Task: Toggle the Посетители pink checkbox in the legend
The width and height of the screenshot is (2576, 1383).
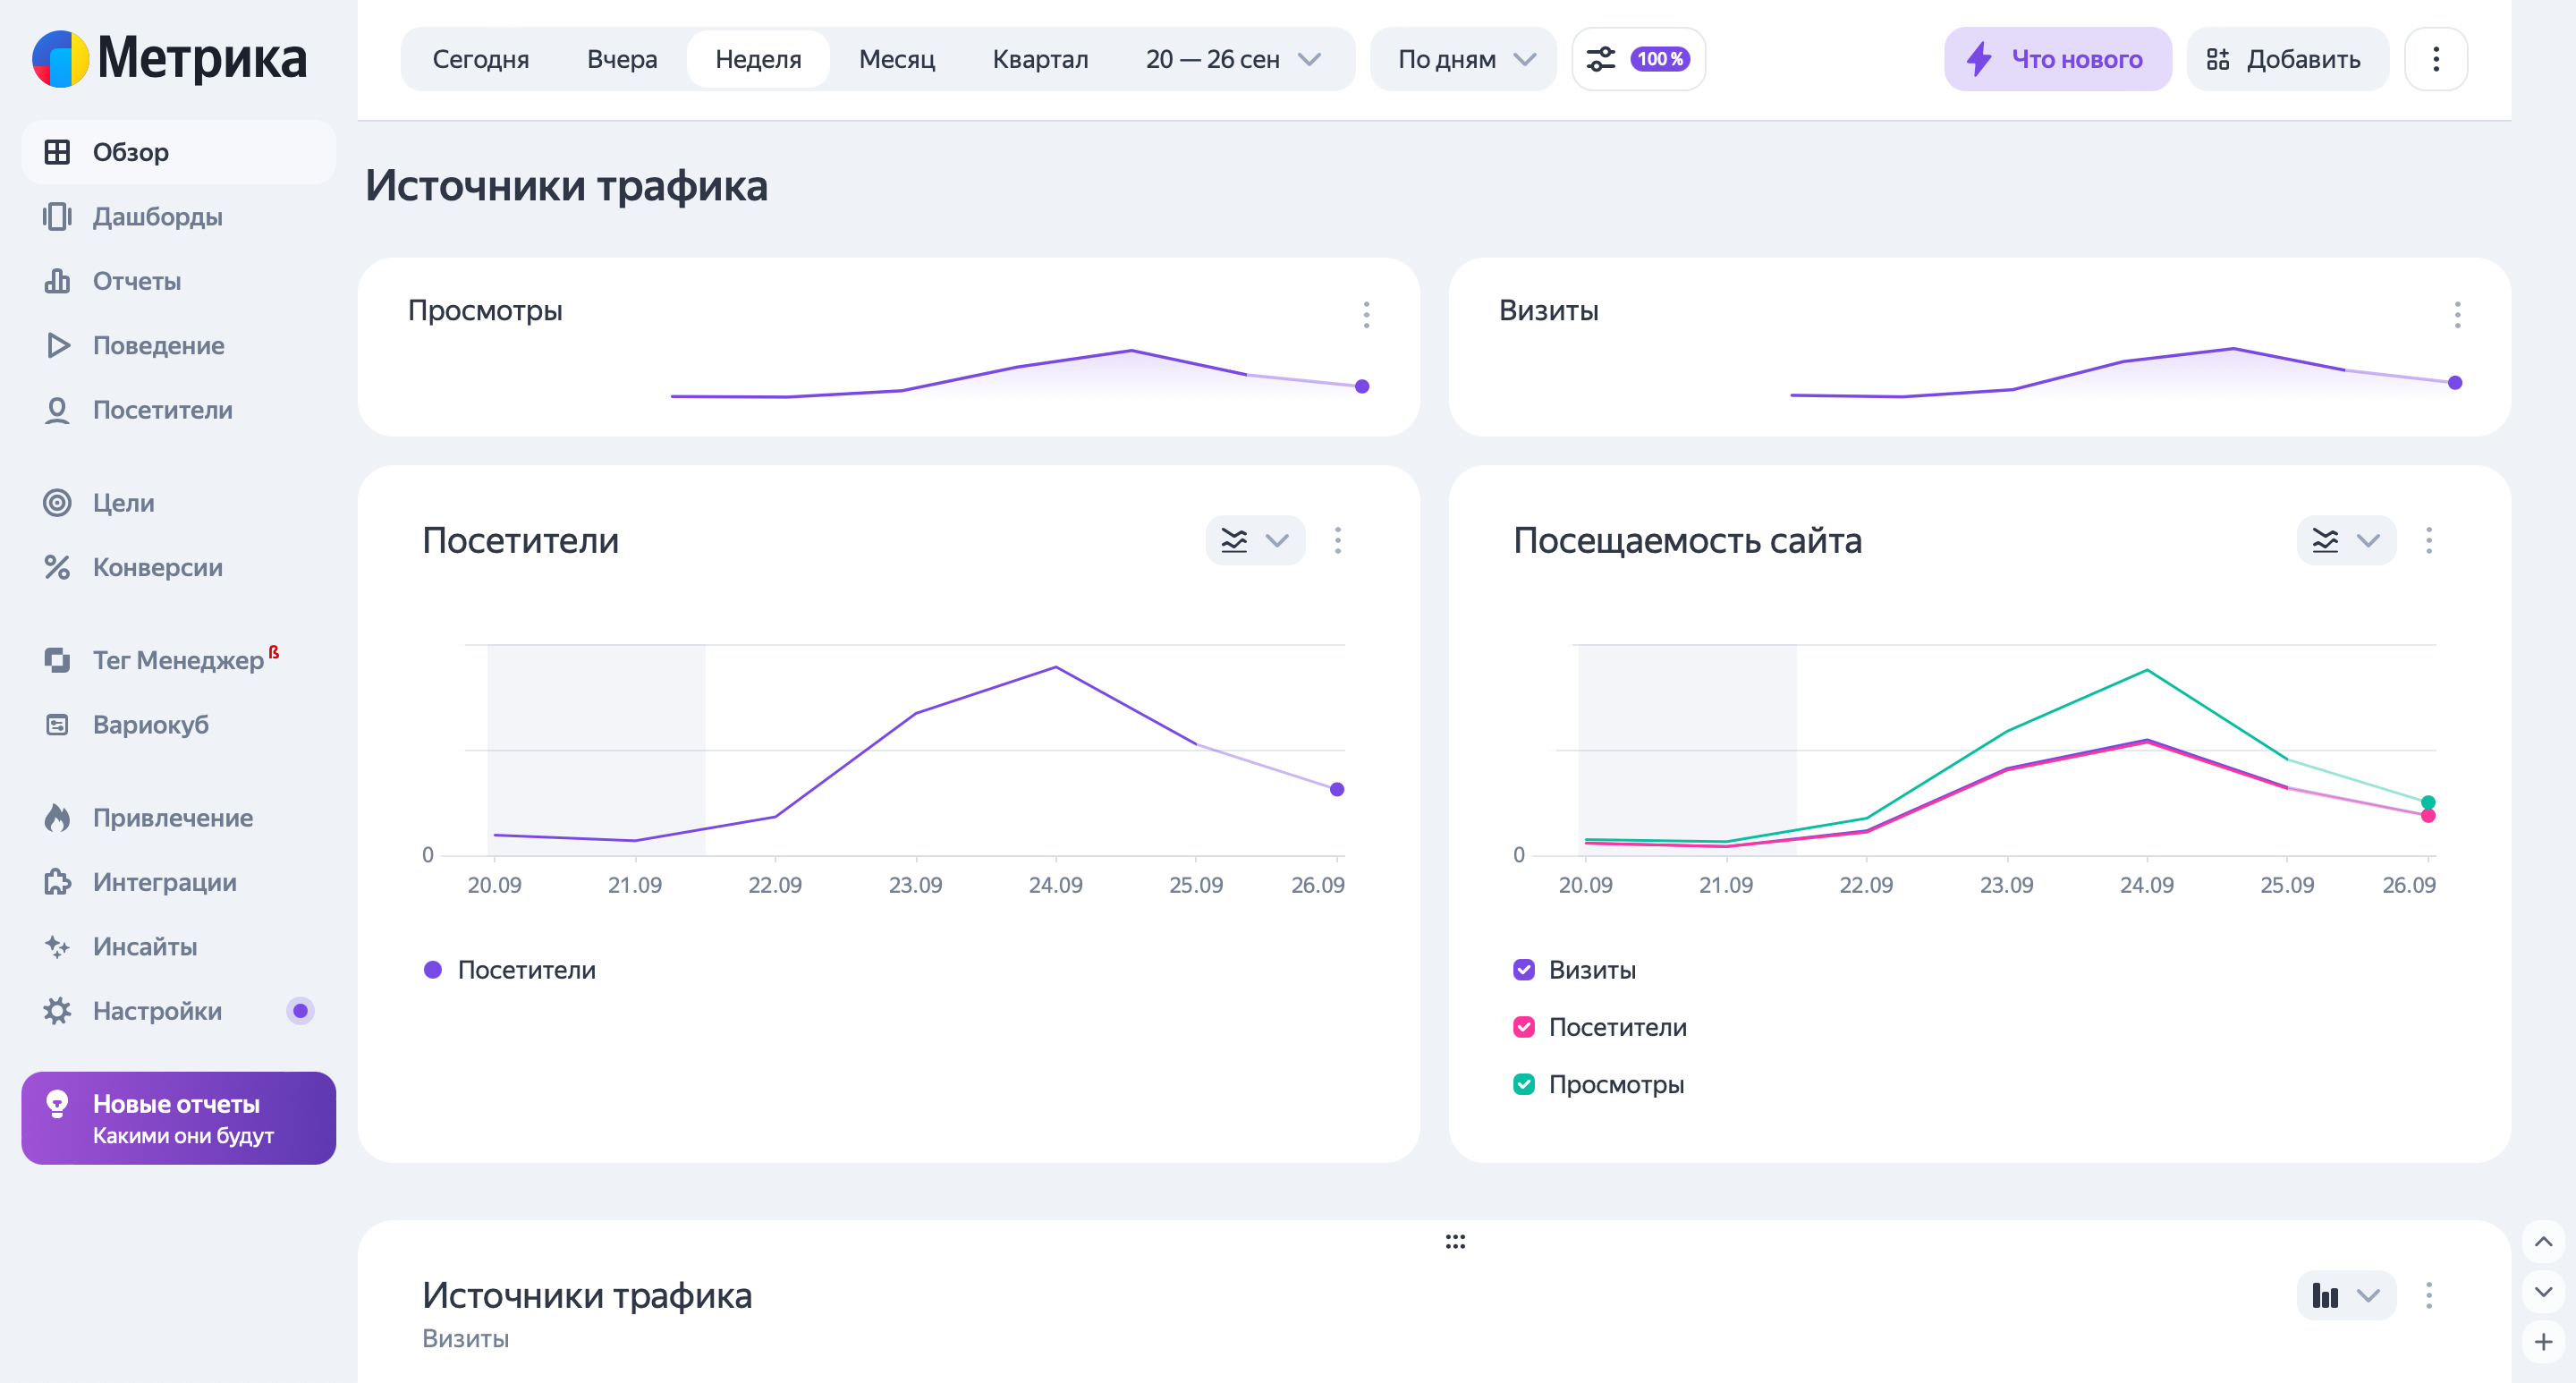Action: (x=1523, y=1027)
